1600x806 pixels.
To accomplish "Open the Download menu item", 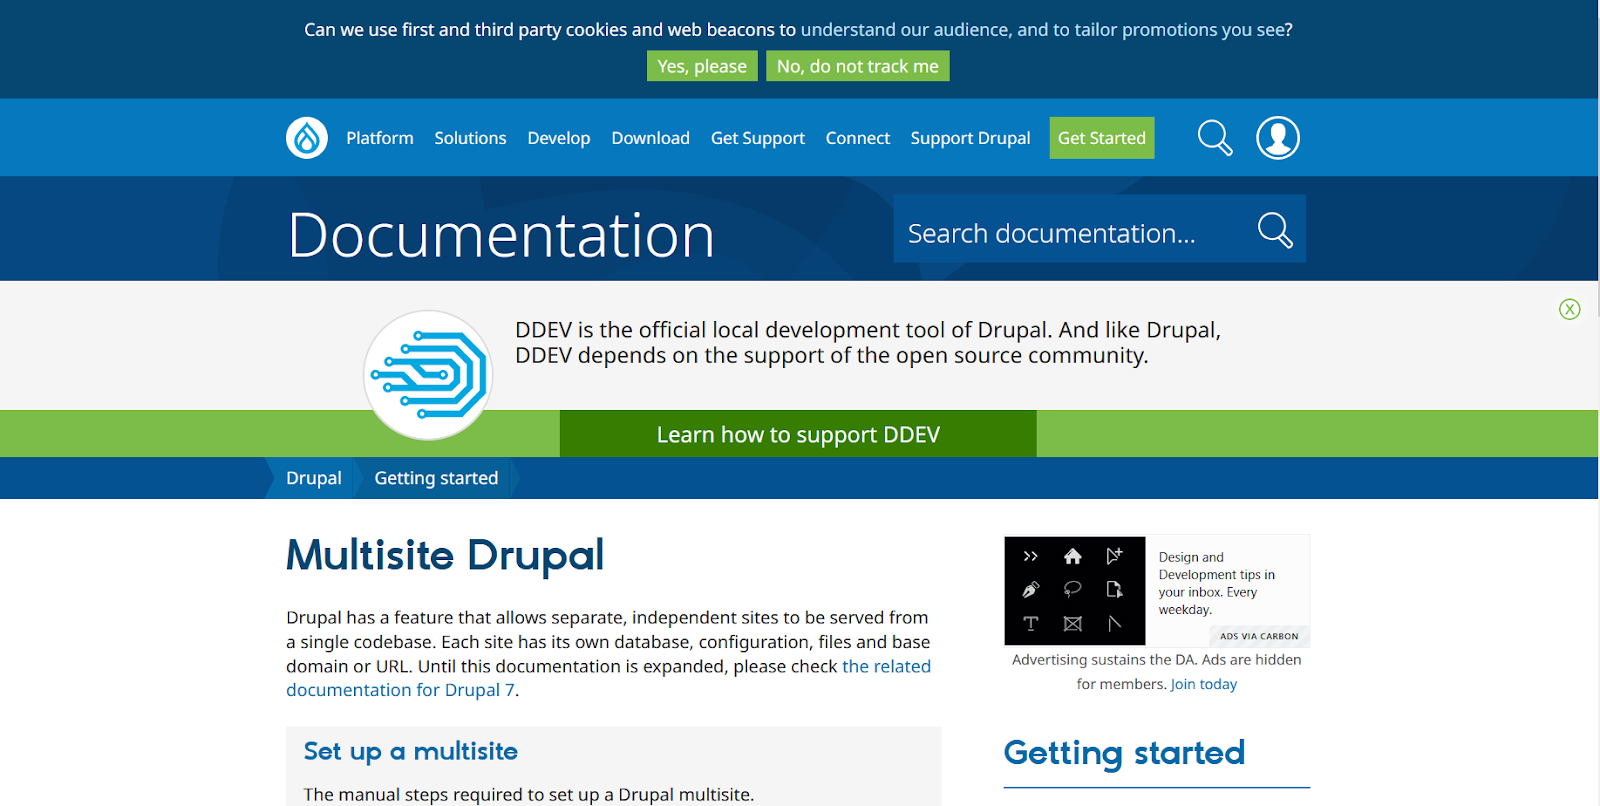I will tap(651, 138).
